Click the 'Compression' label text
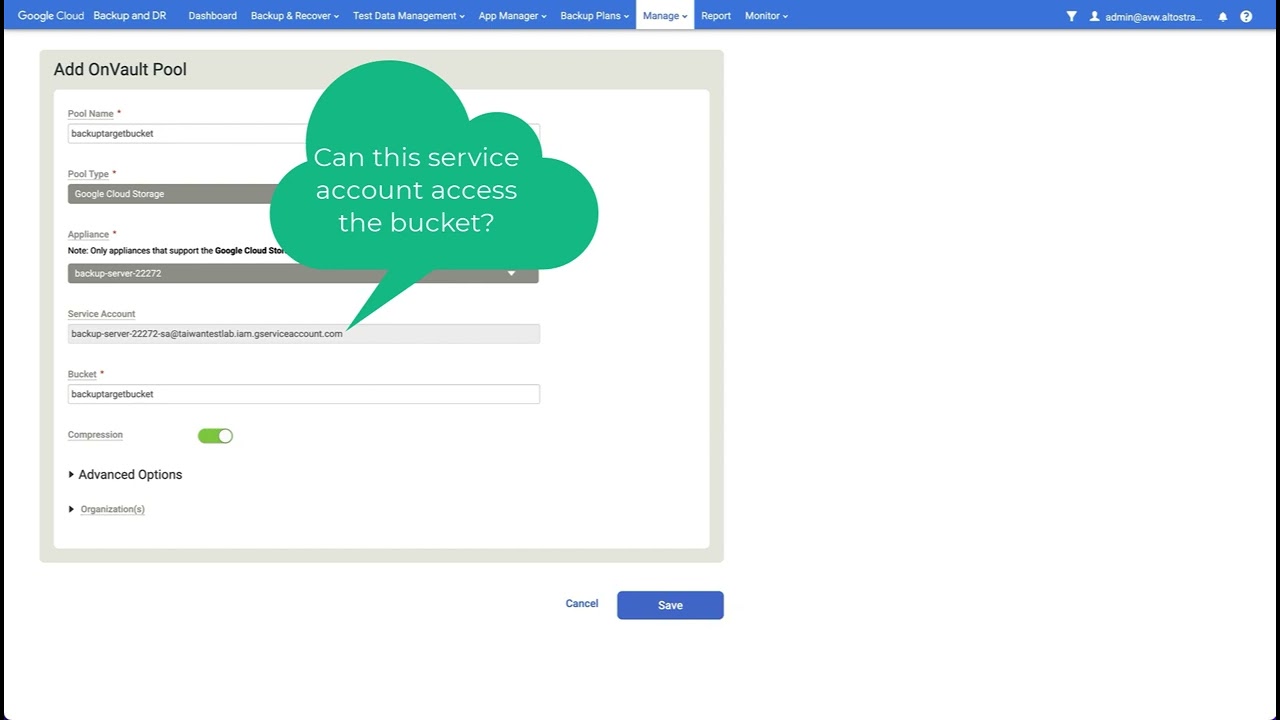1280x720 pixels. click(x=95, y=435)
